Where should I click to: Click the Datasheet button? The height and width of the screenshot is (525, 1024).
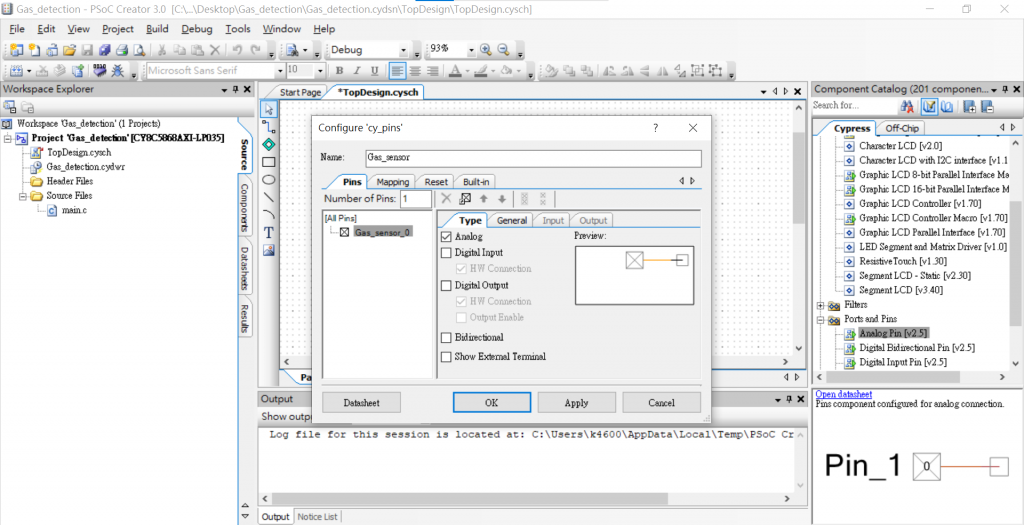(x=361, y=403)
